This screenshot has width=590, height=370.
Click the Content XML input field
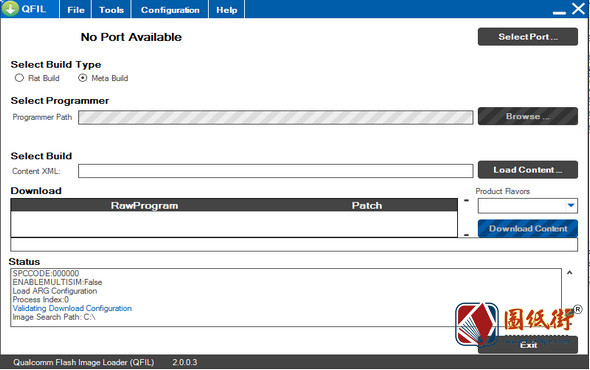click(275, 171)
